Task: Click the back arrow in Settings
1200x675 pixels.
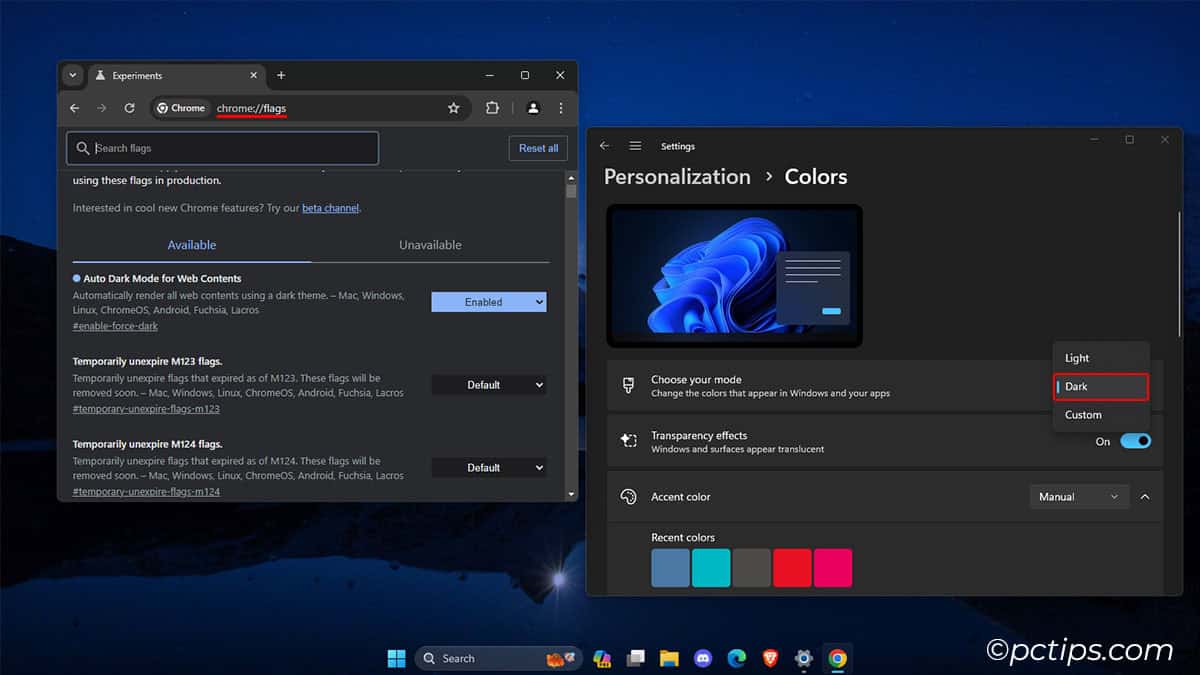Action: pos(605,145)
